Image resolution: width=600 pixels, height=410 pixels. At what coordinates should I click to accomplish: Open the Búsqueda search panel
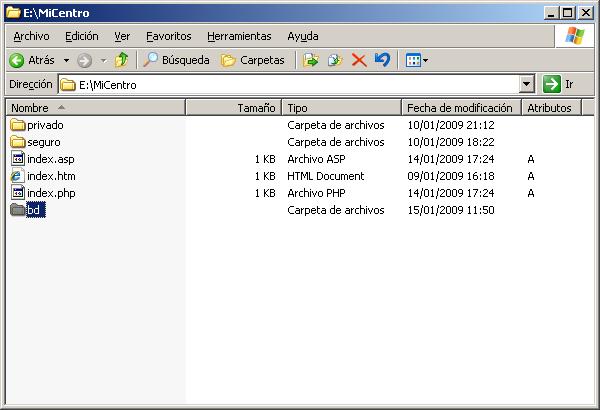click(177, 60)
